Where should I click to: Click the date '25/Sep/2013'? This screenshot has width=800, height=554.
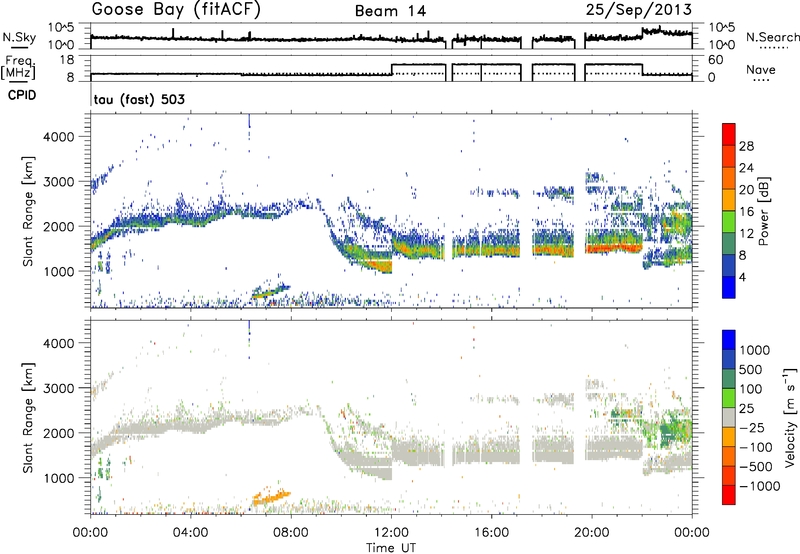638,10
